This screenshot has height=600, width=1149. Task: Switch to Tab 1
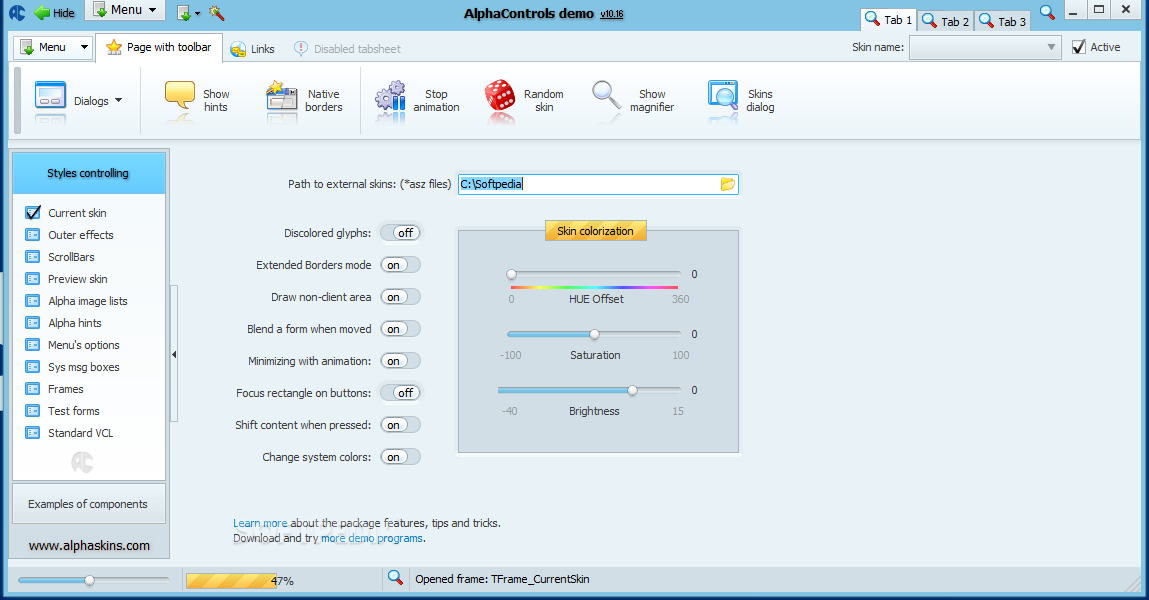point(887,20)
